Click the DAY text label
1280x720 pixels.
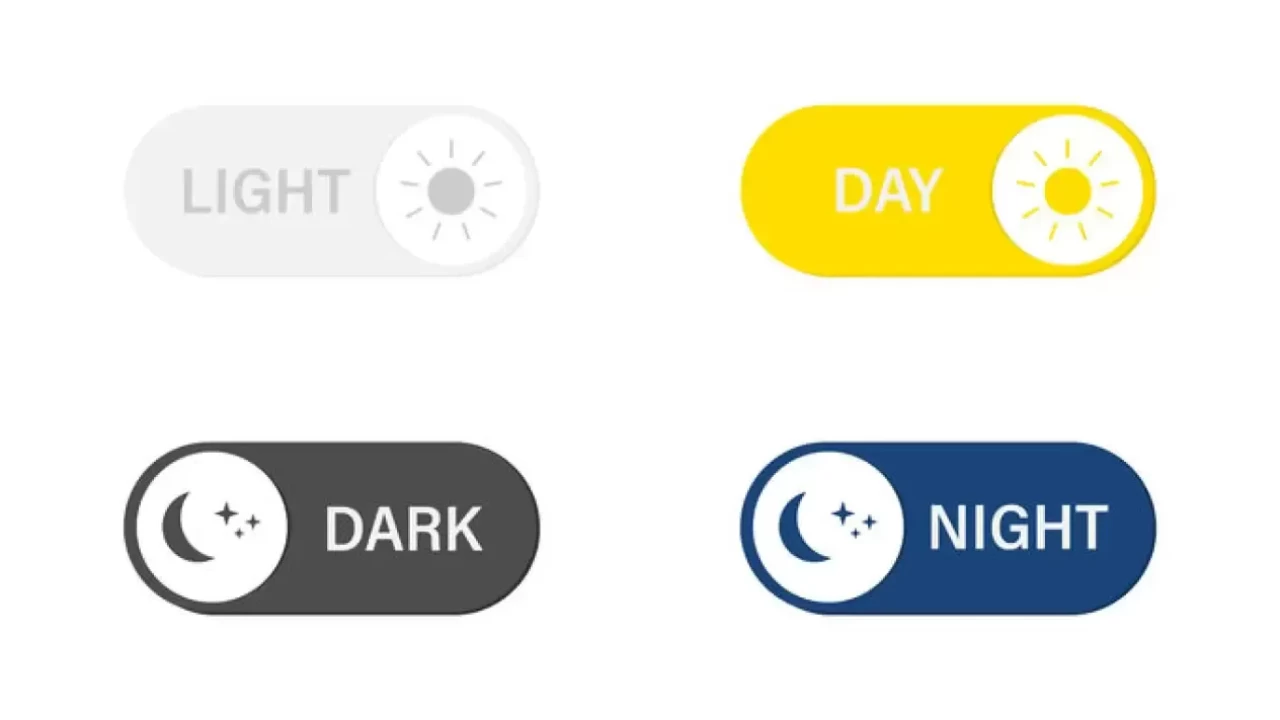click(887, 191)
